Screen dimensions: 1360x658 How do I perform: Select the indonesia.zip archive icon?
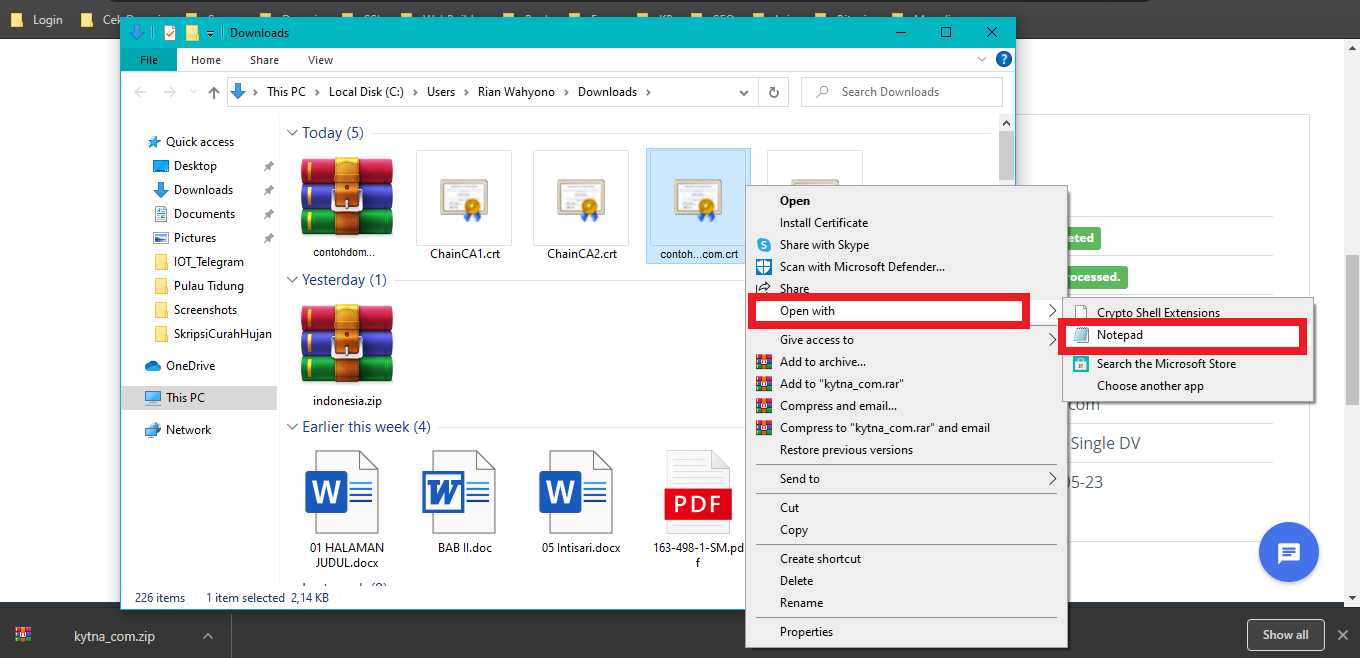point(346,345)
